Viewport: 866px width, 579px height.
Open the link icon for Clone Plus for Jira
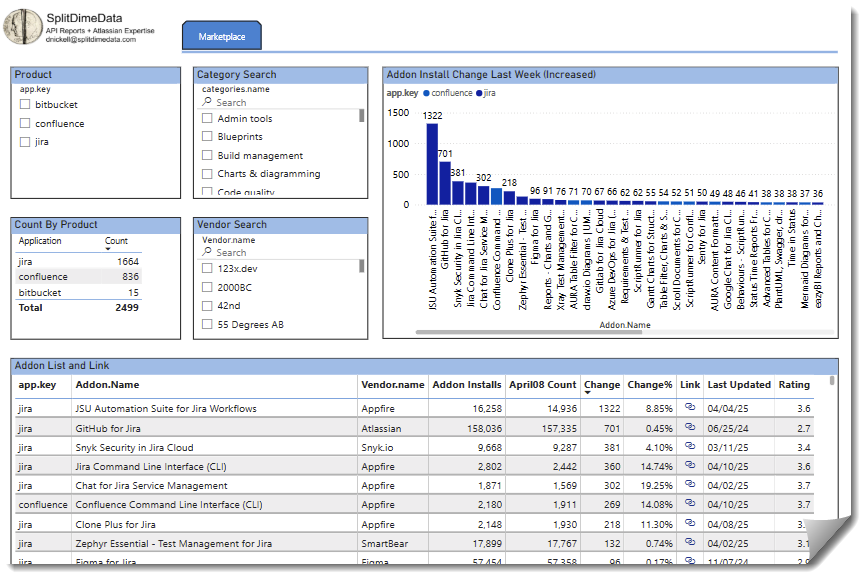point(690,523)
